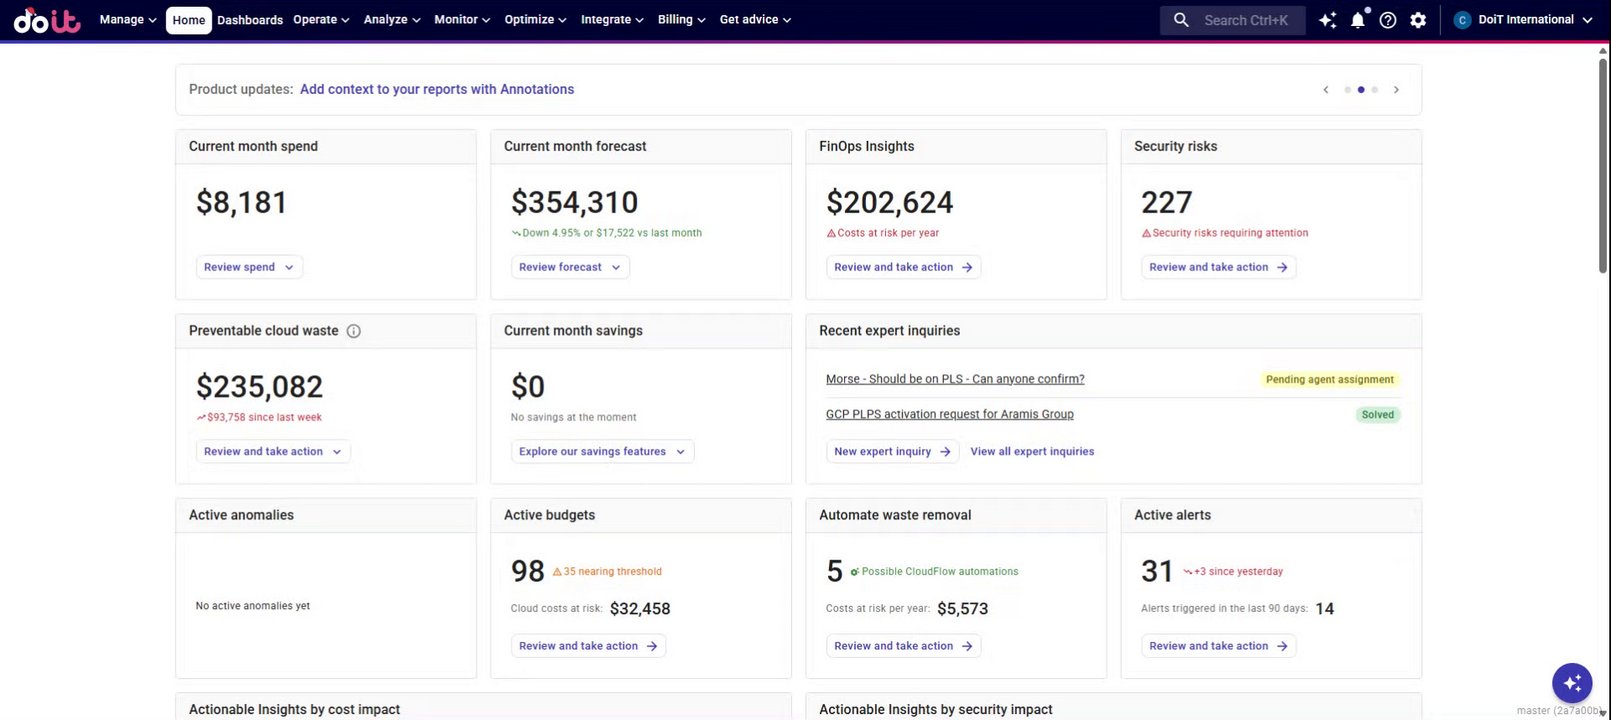This screenshot has width=1611, height=720.
Task: Click the floating AI assistant button
Action: pyautogui.click(x=1571, y=683)
